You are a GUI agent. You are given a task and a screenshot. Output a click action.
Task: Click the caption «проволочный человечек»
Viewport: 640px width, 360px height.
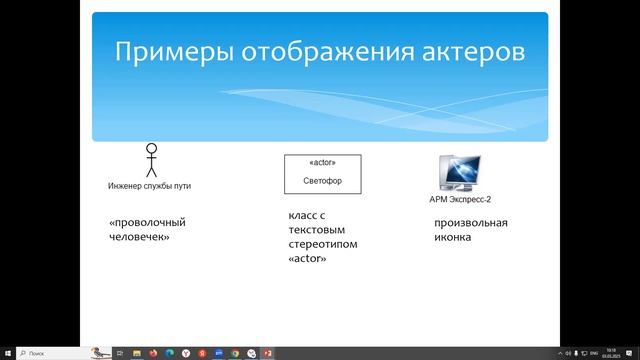pos(147,230)
